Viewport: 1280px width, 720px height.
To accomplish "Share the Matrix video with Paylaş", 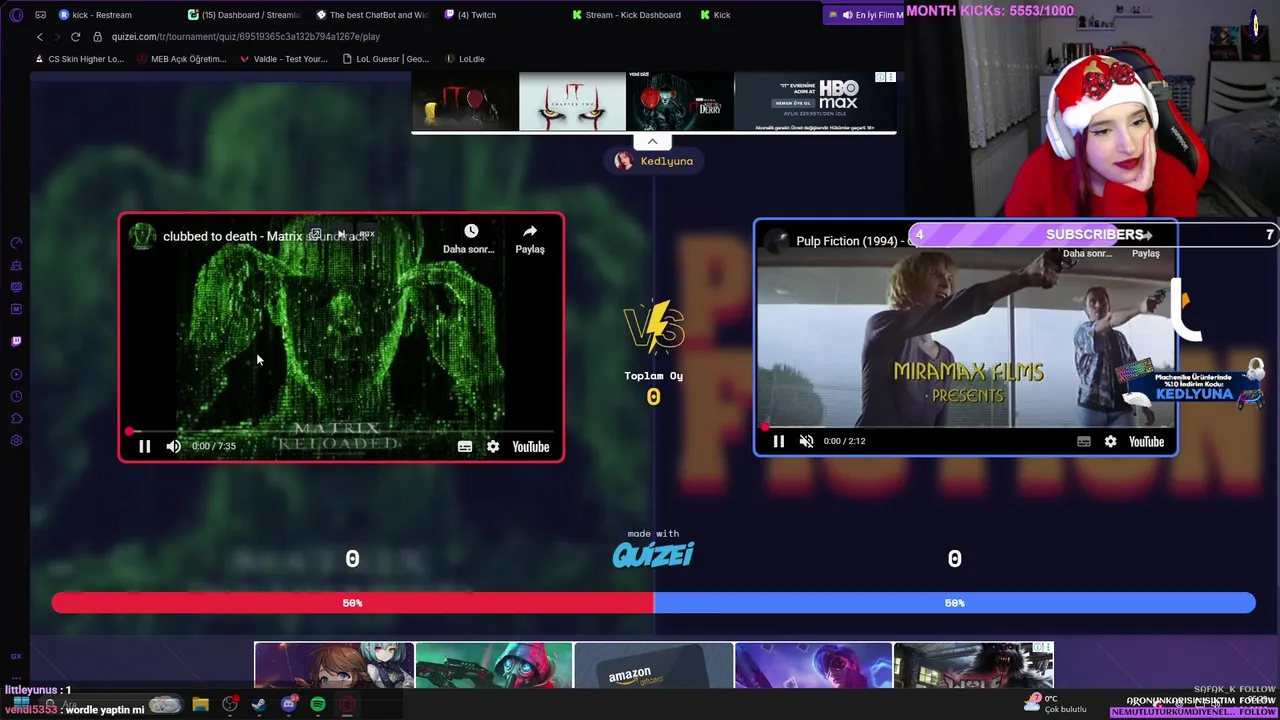I will (x=530, y=239).
